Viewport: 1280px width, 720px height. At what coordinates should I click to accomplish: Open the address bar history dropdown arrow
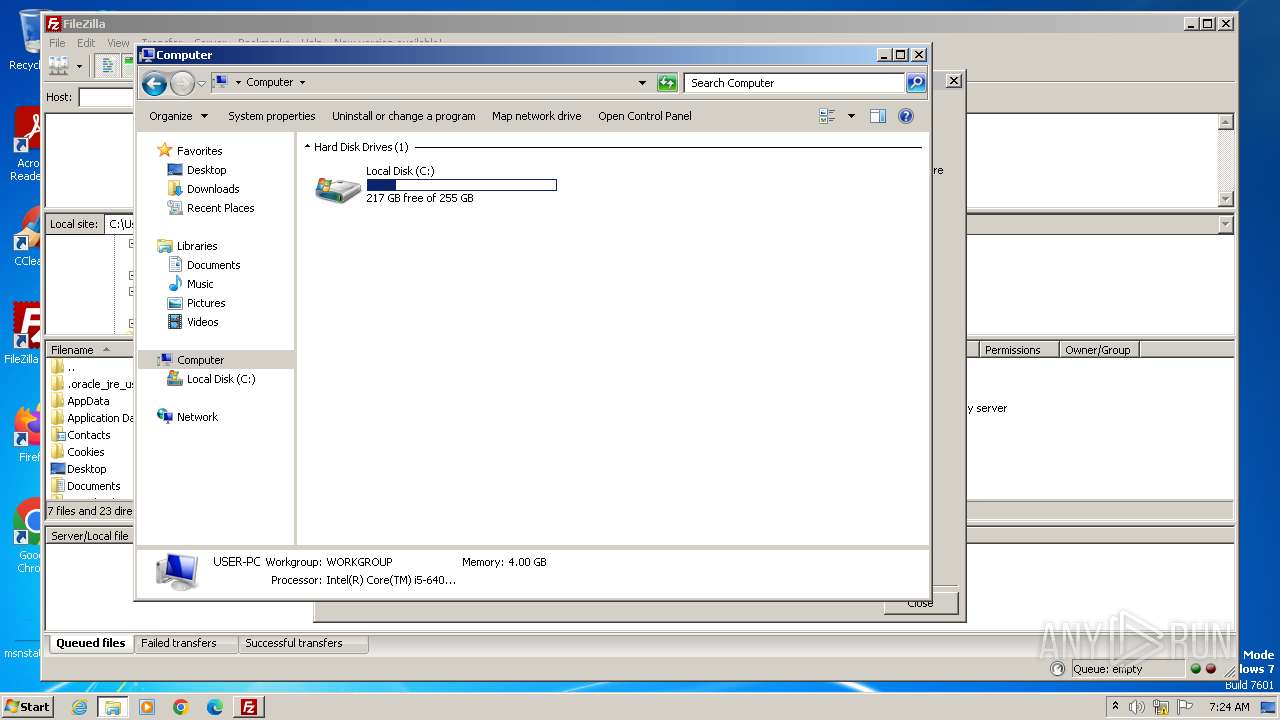click(642, 83)
